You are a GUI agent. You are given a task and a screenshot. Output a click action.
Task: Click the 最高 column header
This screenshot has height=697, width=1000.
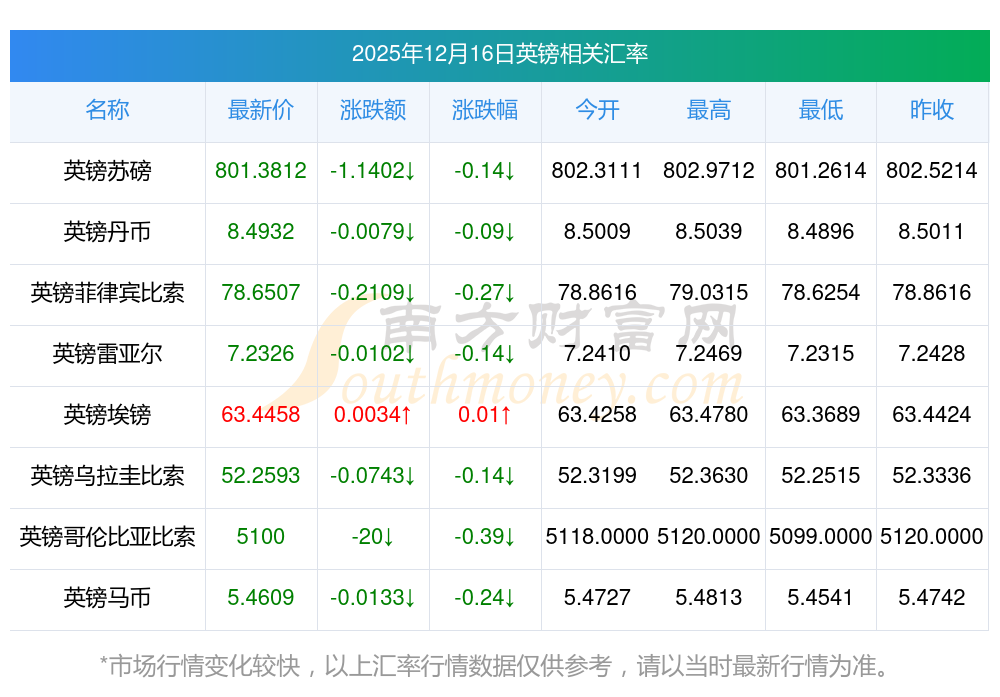point(708,110)
